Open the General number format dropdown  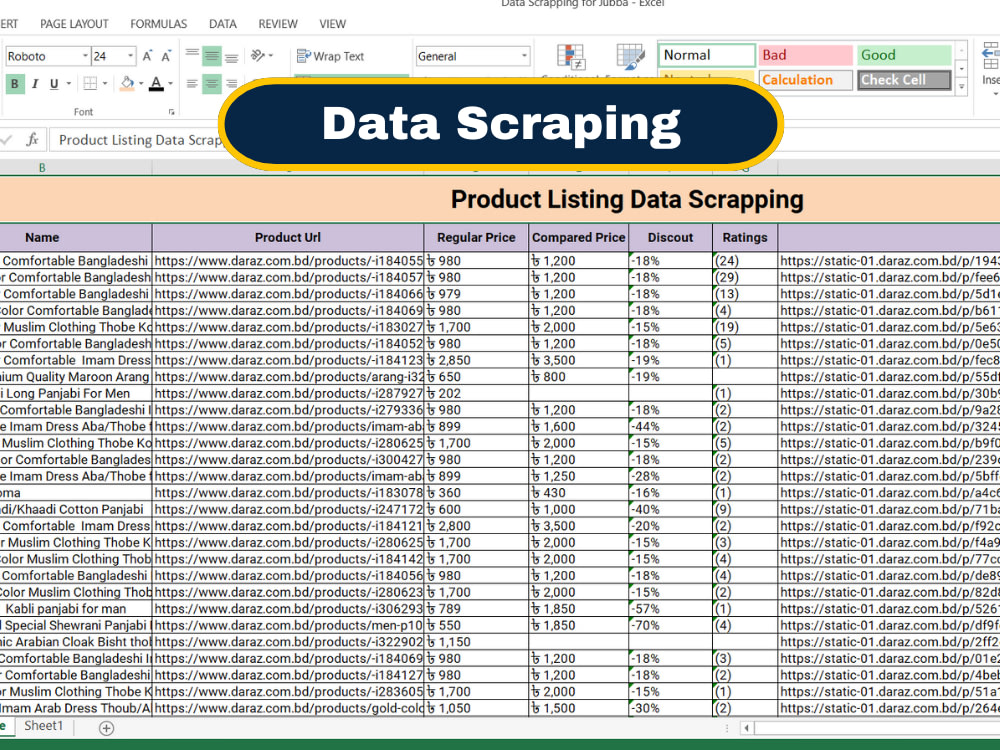(x=524, y=56)
